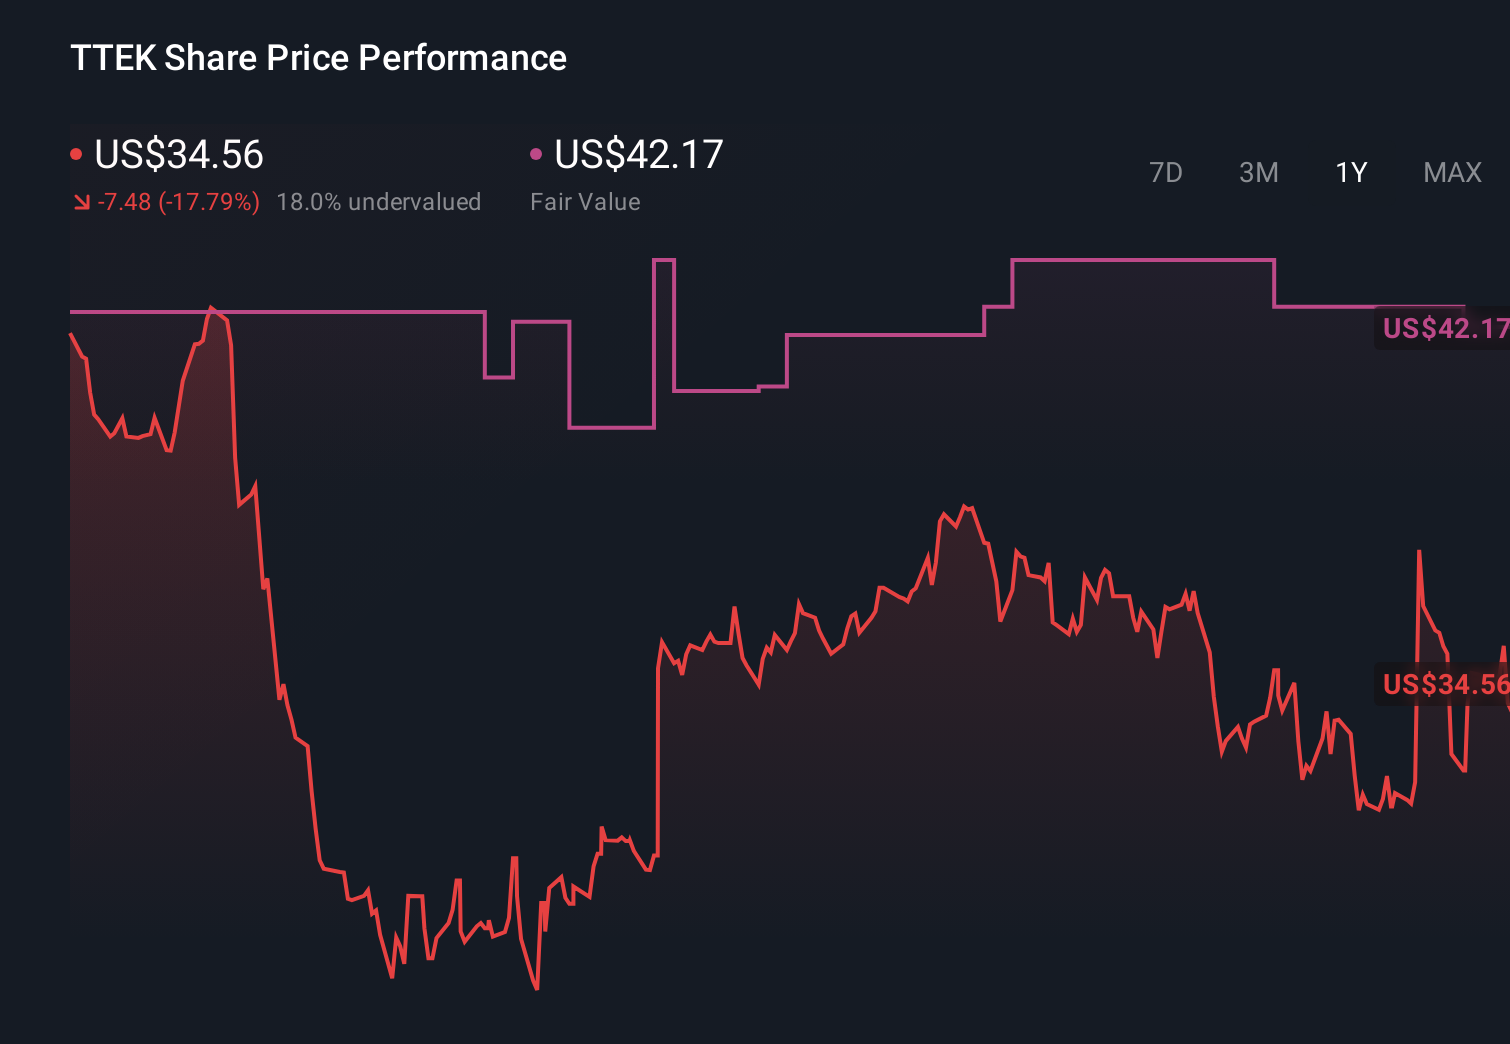Toggle the fair value series visibility
Screen dimensions: 1510x1044
tap(638, 153)
